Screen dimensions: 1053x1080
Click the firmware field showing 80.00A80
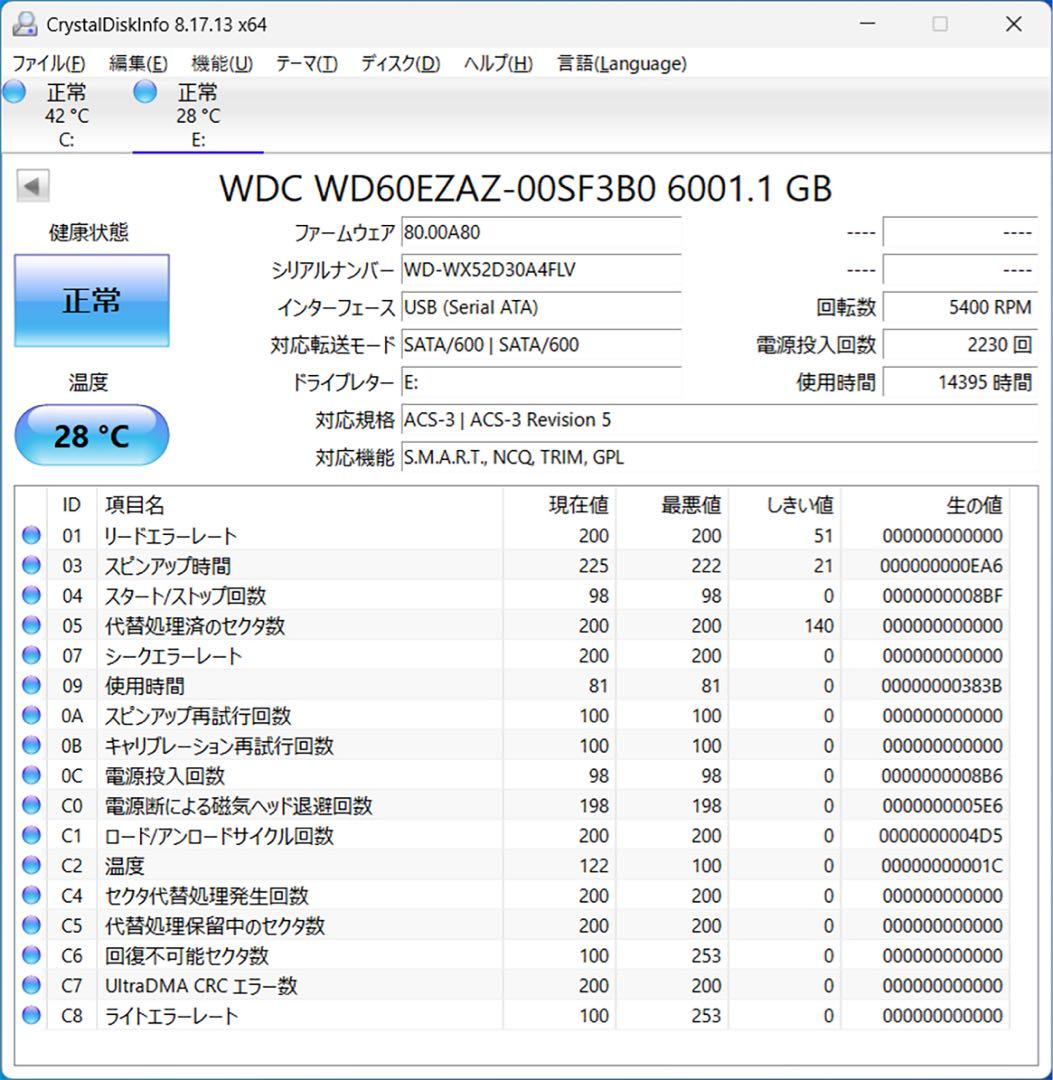(540, 232)
